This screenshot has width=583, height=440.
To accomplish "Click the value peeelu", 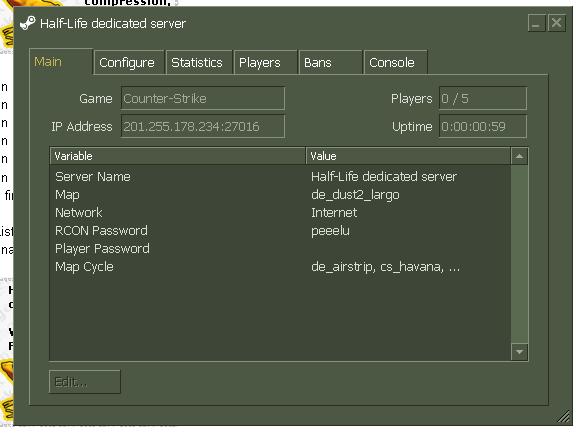I will (330, 231).
